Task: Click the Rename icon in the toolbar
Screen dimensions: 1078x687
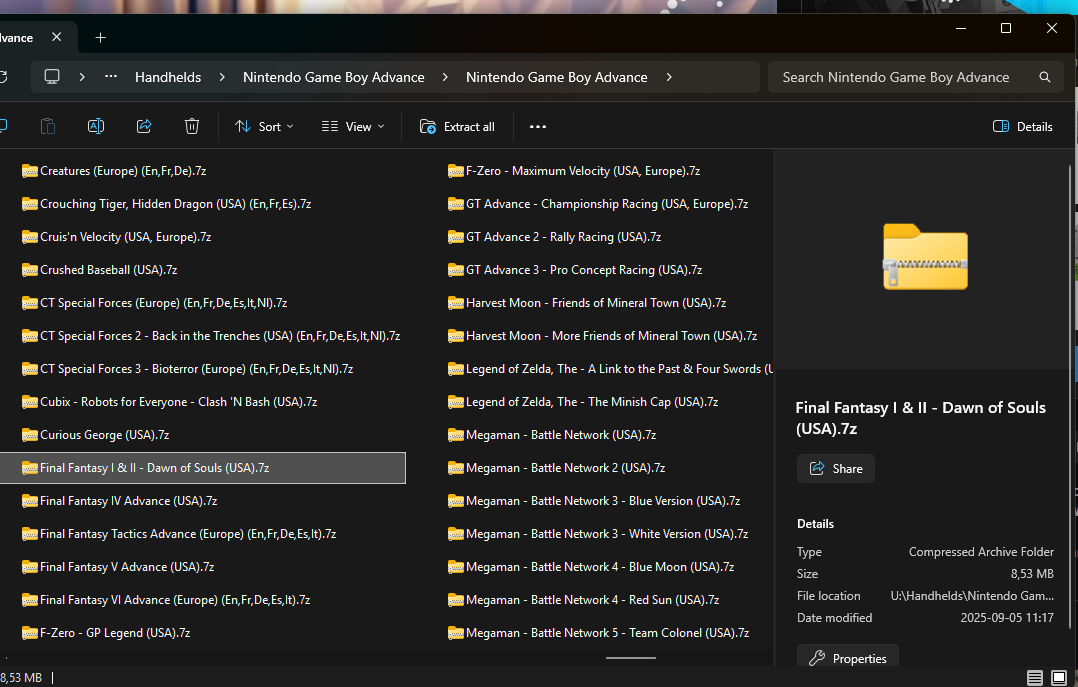Action: pos(96,126)
